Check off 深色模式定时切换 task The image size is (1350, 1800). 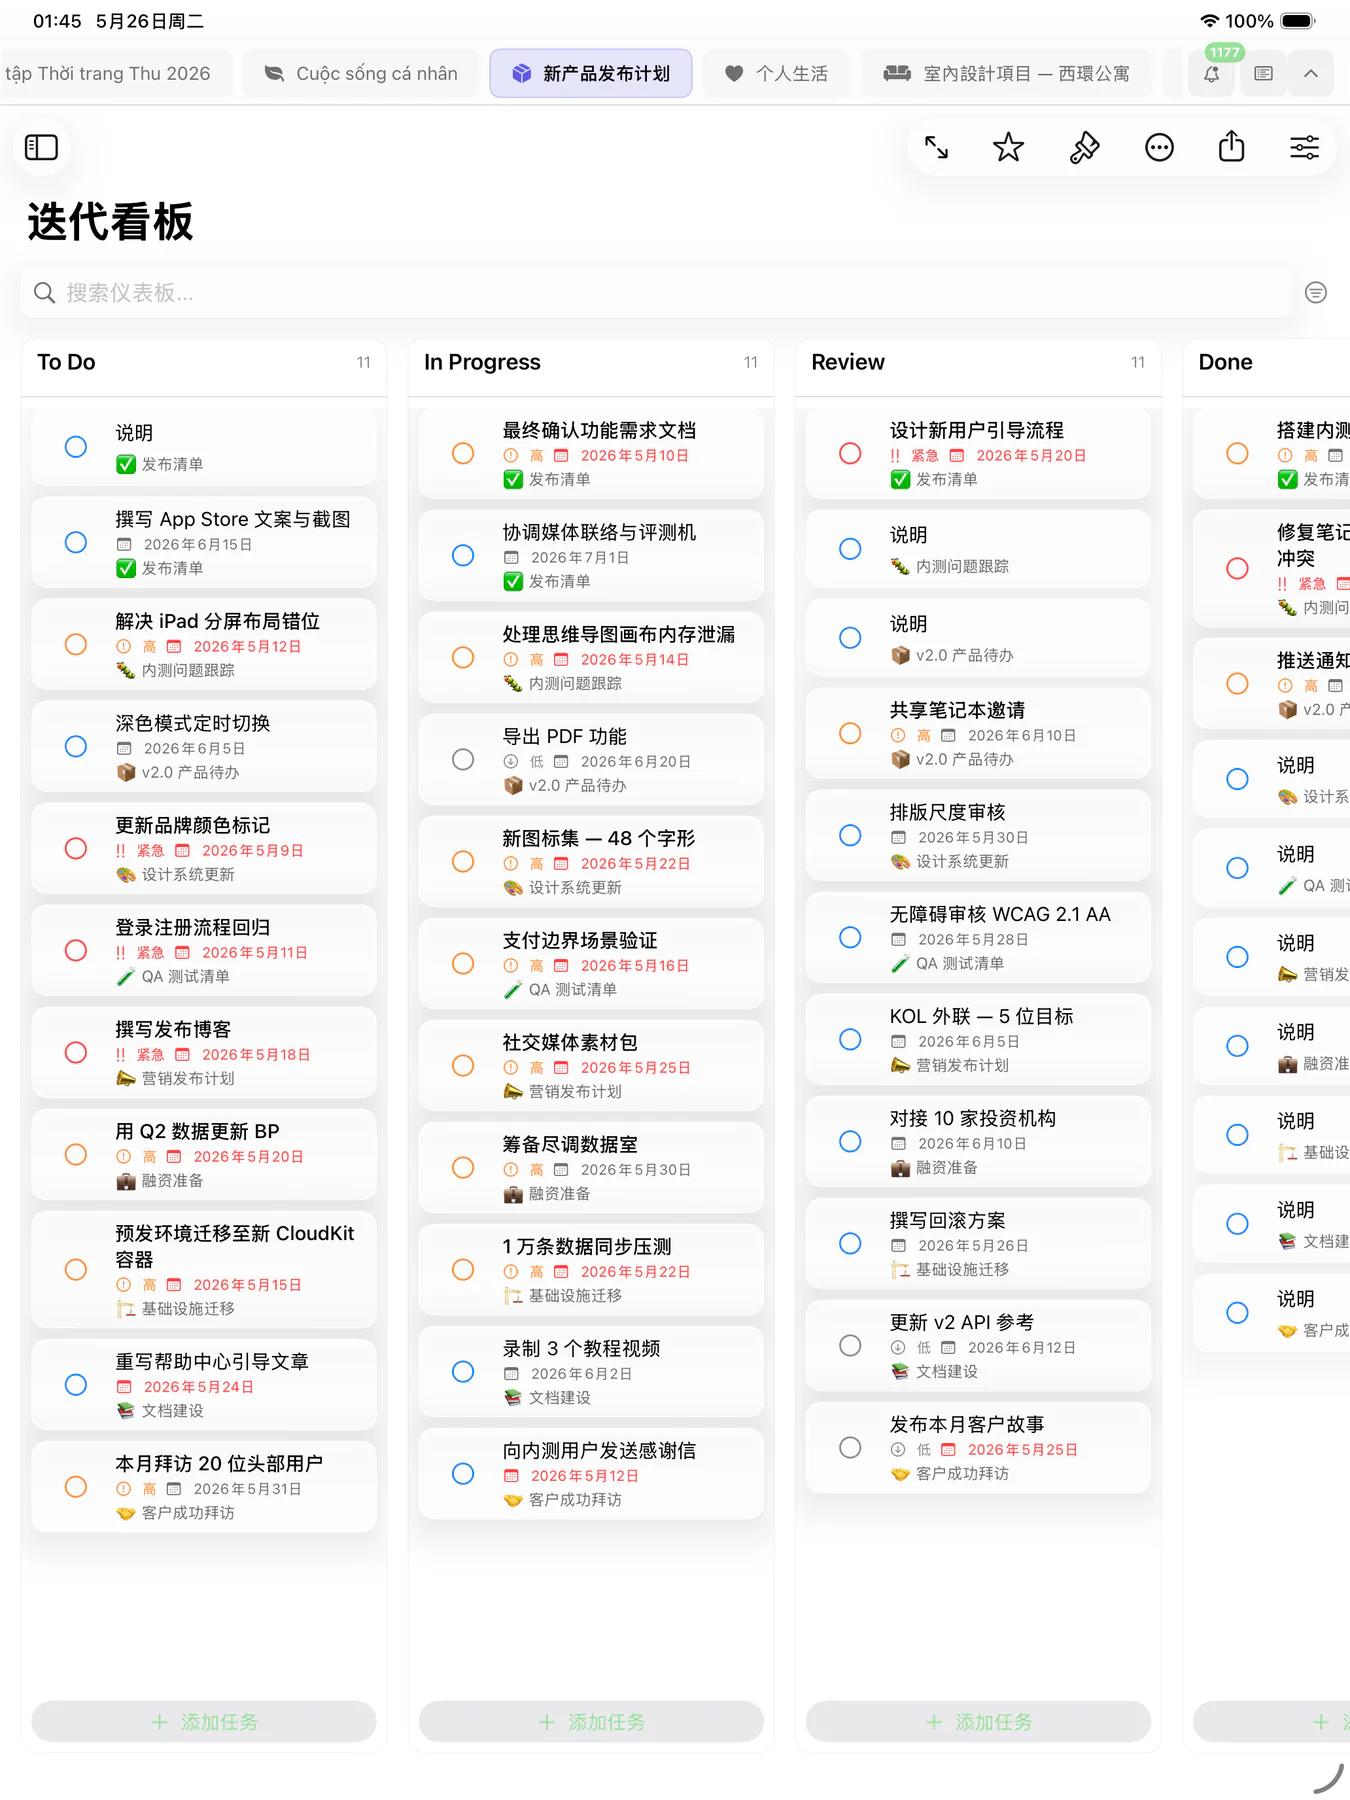pos(76,746)
